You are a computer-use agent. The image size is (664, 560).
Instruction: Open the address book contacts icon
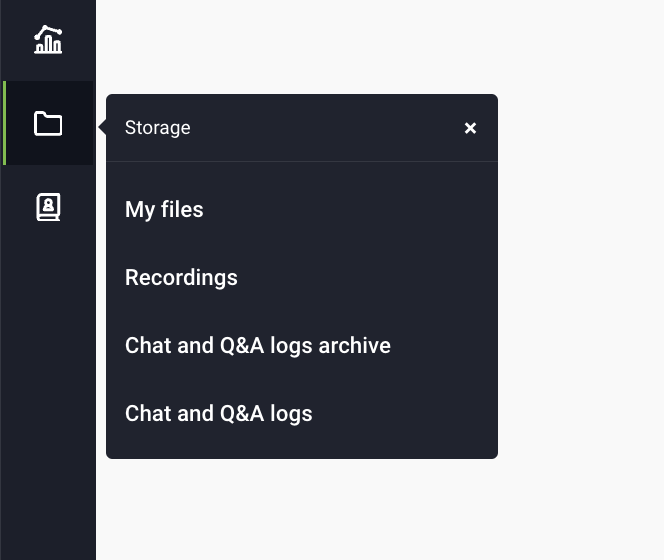point(48,207)
